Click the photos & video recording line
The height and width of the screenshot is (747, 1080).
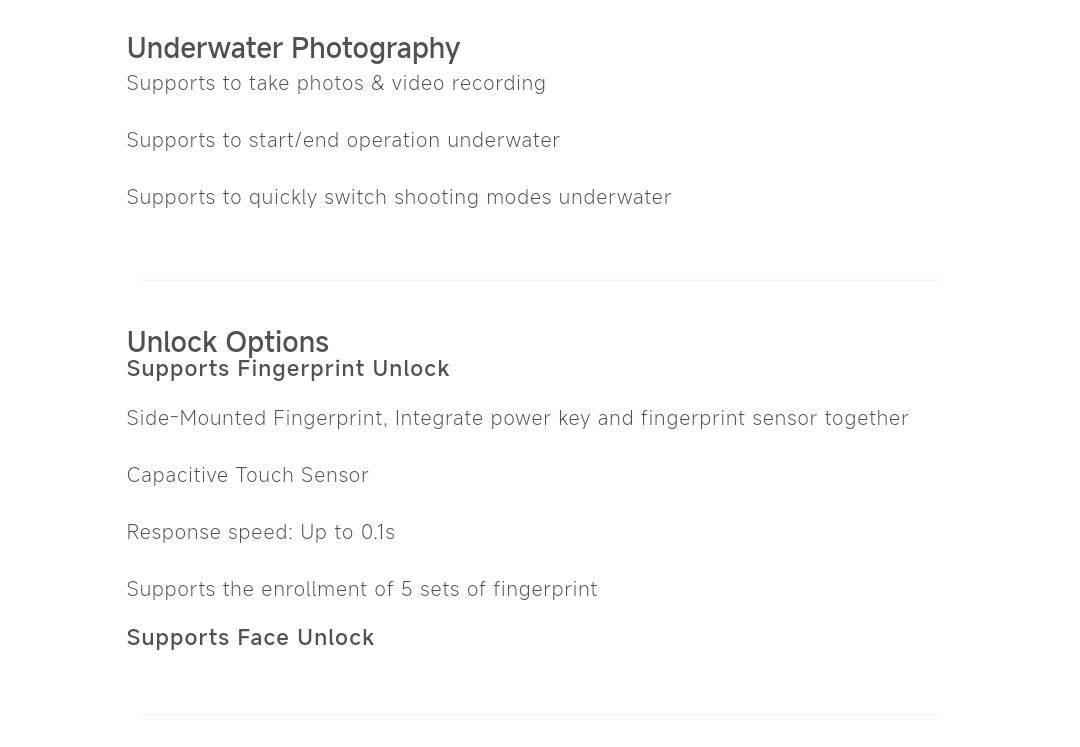(x=336, y=83)
